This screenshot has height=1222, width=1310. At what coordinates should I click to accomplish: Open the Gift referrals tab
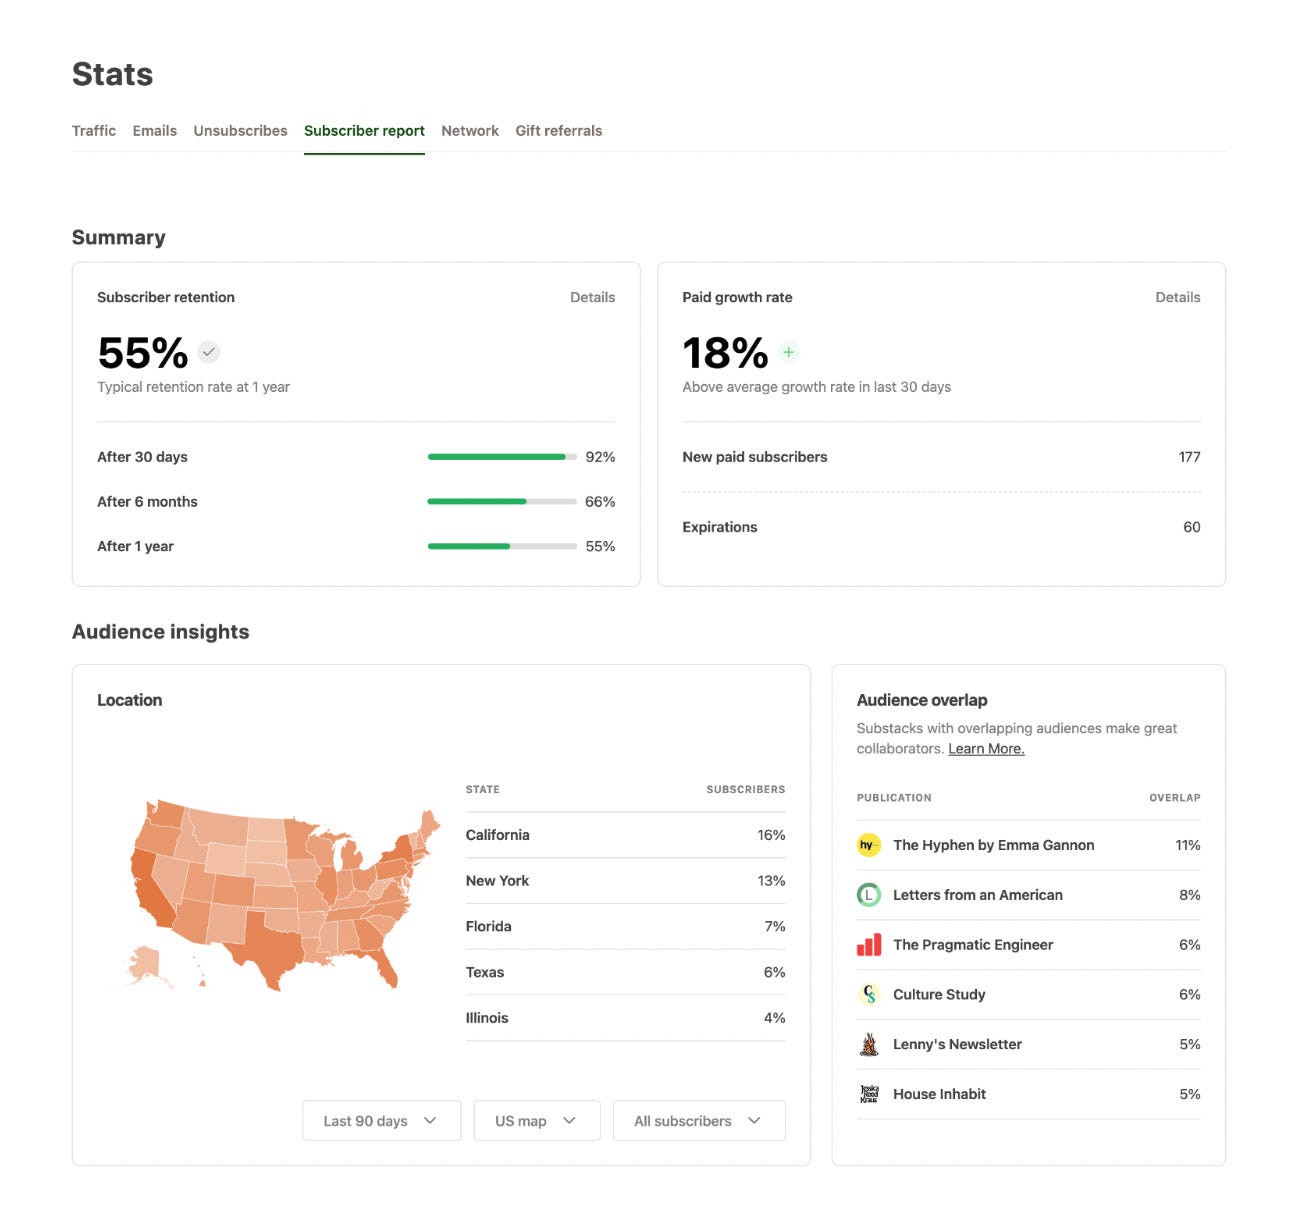point(558,130)
